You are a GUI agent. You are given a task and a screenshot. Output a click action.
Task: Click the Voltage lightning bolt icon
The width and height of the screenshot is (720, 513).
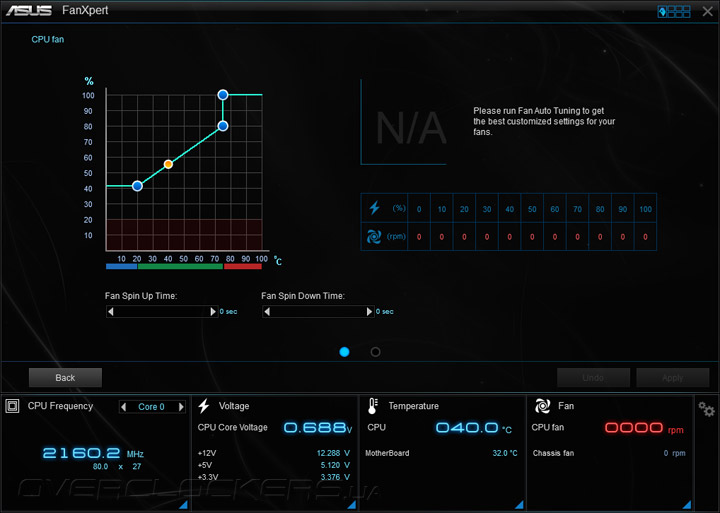204,406
